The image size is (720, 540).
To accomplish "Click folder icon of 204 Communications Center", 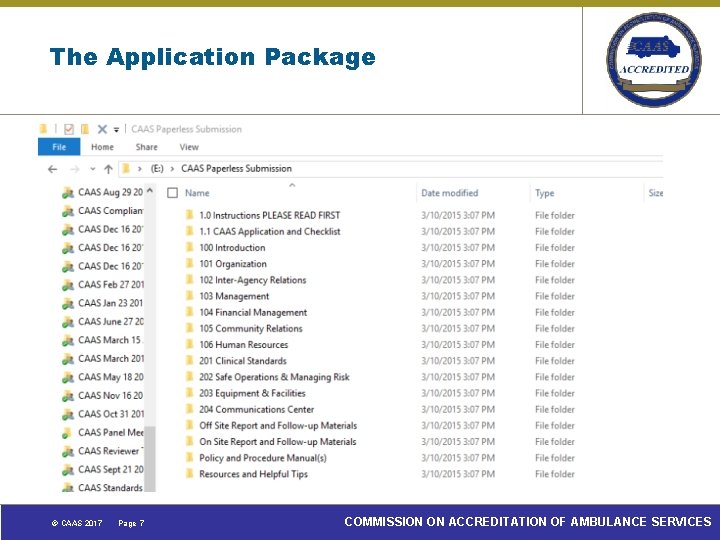I will (x=189, y=409).
